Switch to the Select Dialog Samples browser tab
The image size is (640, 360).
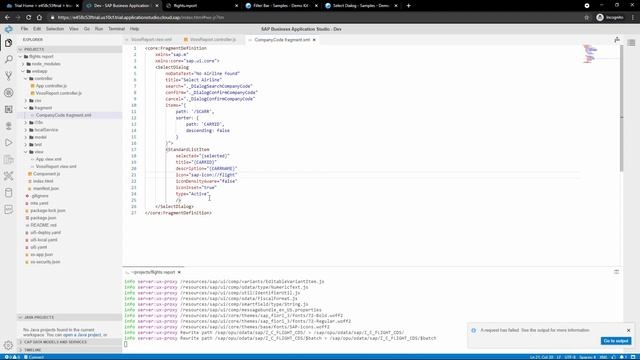[x=361, y=6]
